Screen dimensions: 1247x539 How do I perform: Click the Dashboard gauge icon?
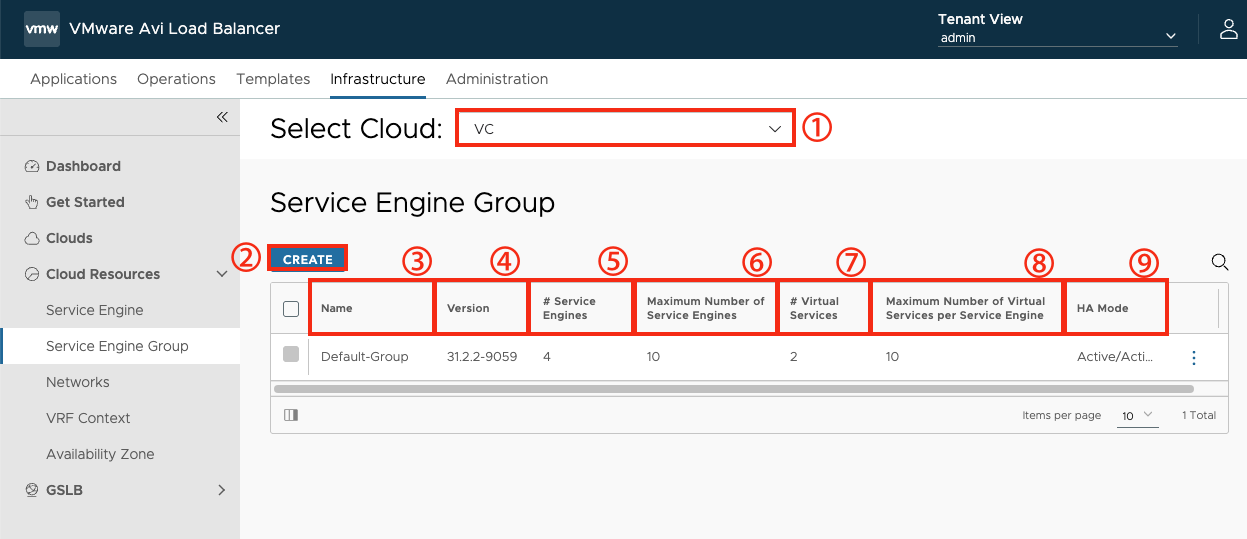(x=32, y=166)
